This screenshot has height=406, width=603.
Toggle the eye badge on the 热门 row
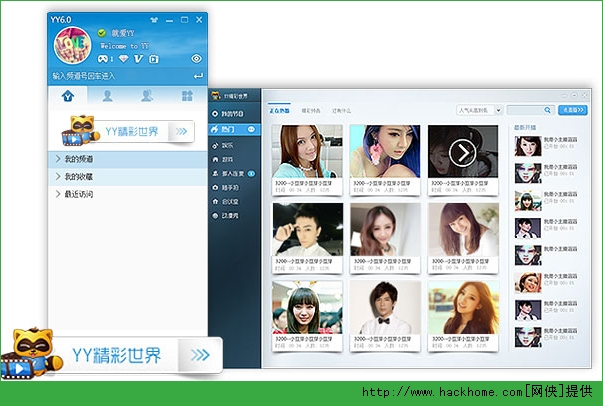(251, 129)
